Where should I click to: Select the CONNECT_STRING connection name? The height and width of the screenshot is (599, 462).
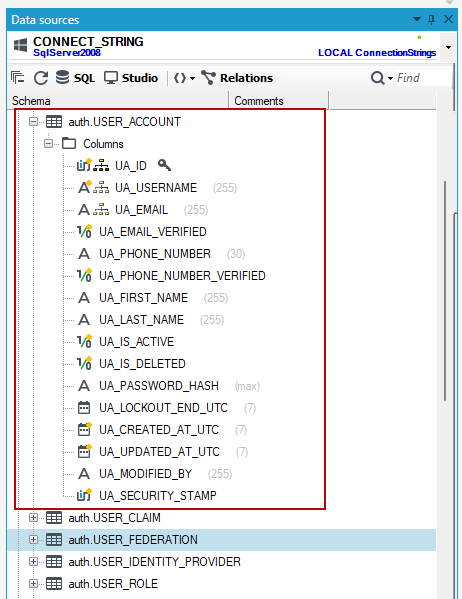tap(88, 41)
